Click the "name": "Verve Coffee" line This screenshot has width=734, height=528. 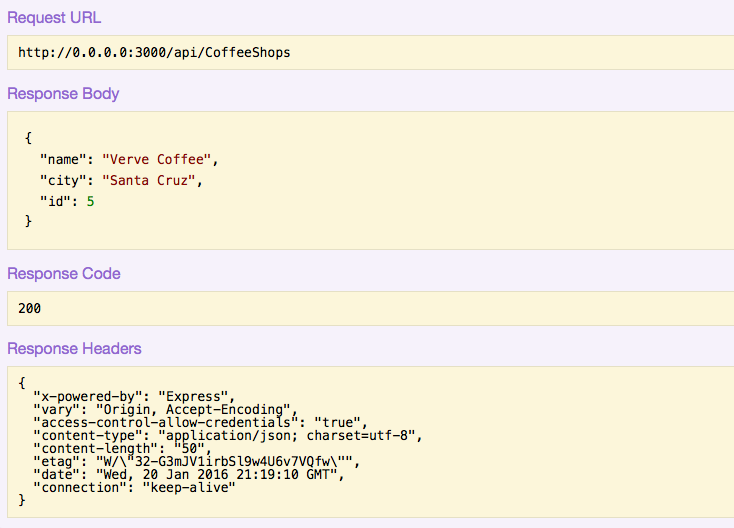click(129, 160)
